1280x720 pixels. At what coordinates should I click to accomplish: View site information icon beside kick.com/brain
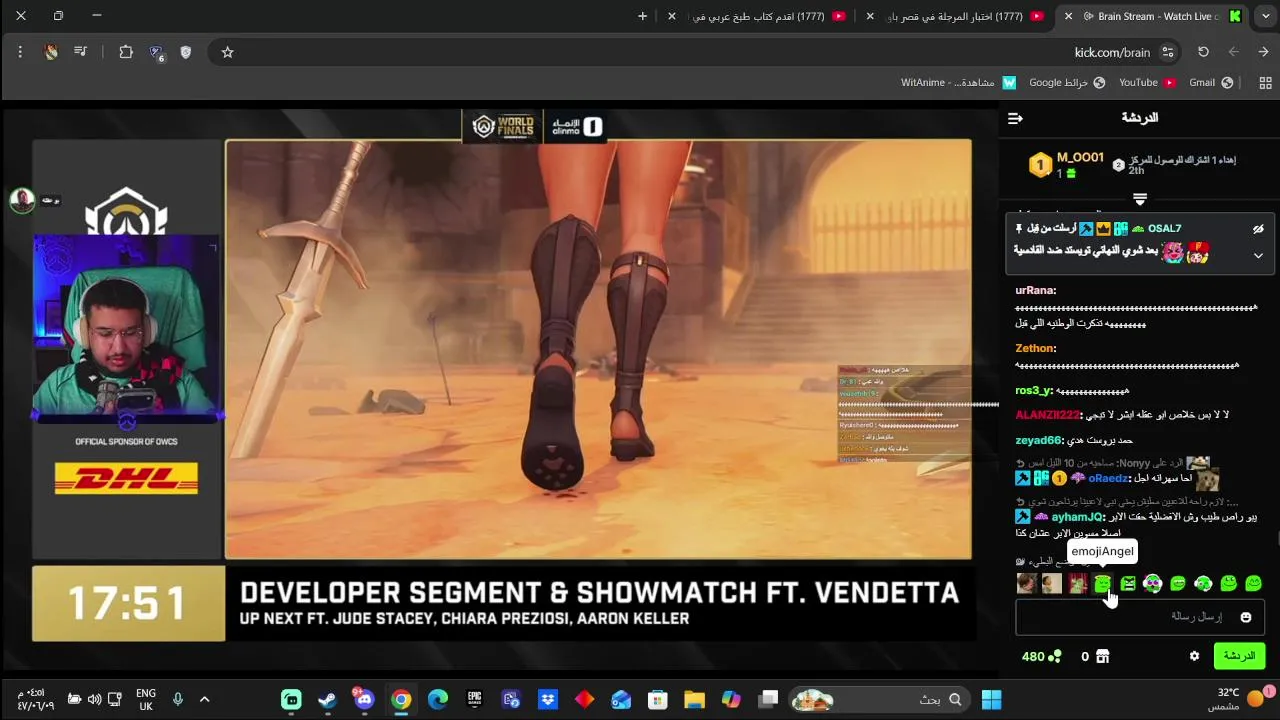[x=1169, y=52]
